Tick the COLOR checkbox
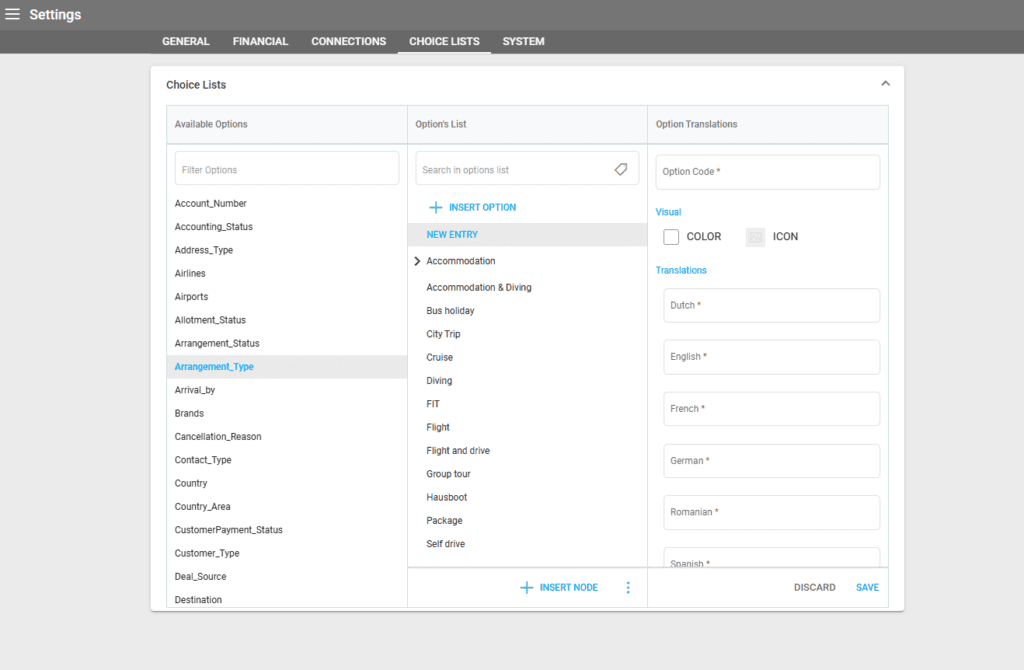The height and width of the screenshot is (670, 1024). (x=671, y=237)
